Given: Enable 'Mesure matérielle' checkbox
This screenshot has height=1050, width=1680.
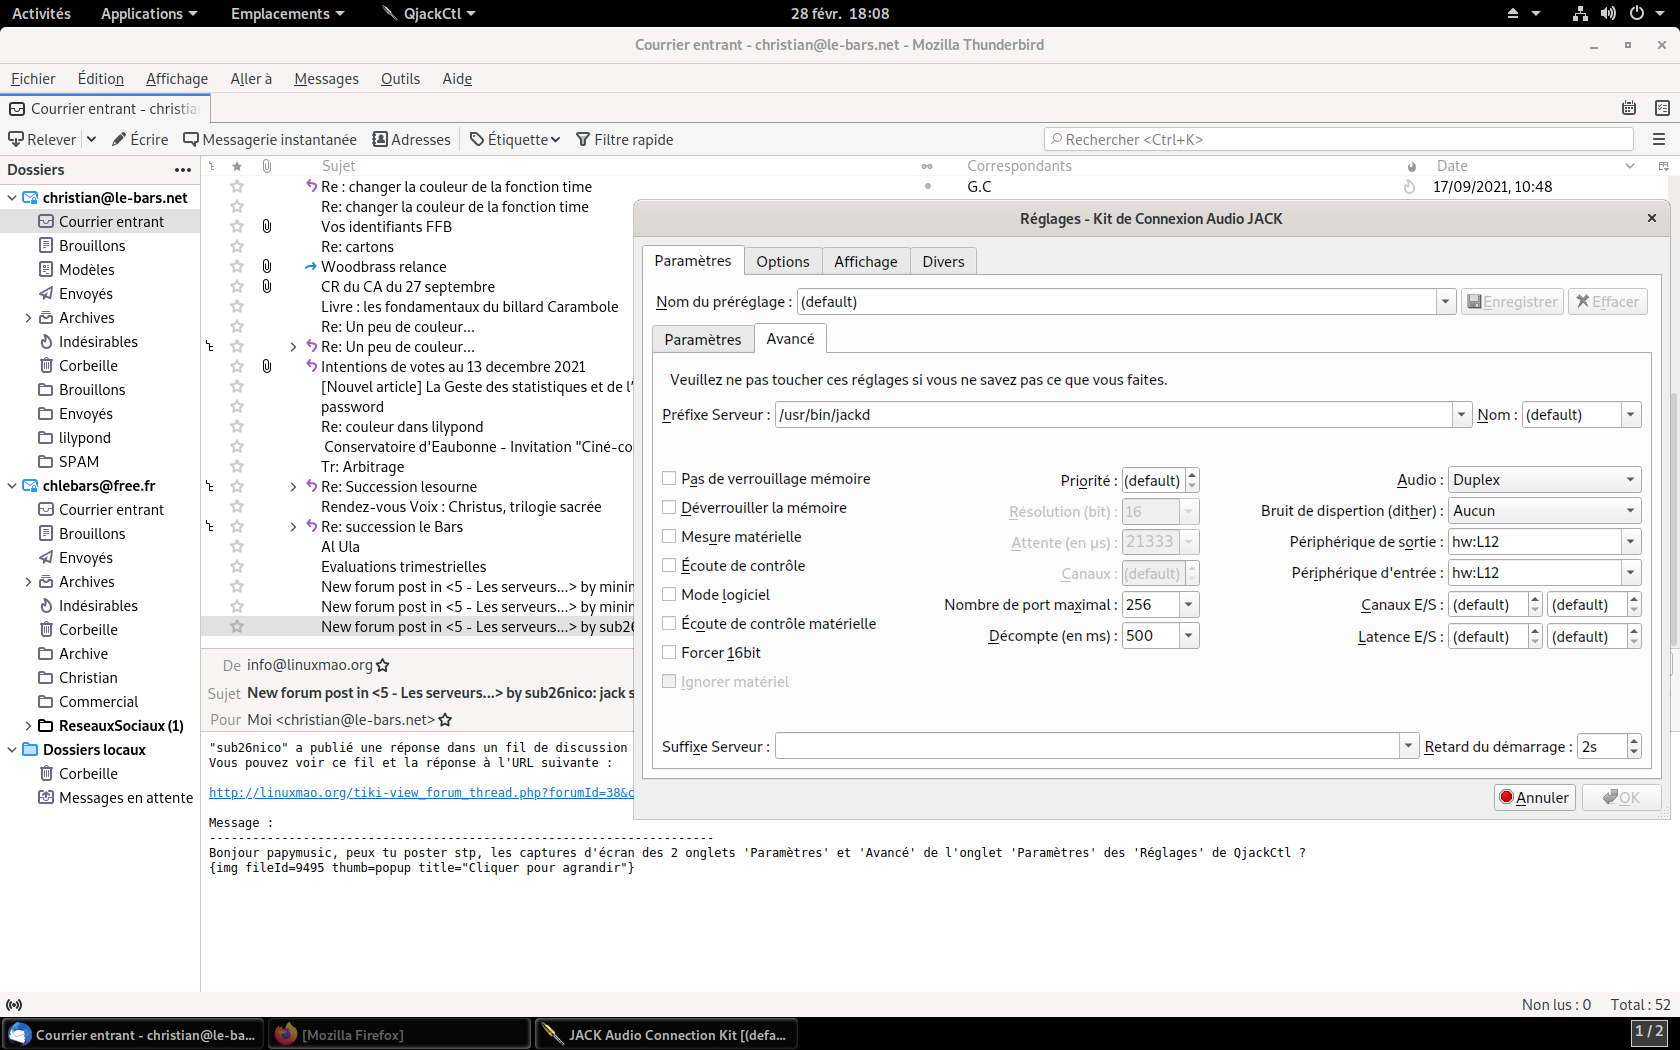Looking at the screenshot, I should pos(669,537).
